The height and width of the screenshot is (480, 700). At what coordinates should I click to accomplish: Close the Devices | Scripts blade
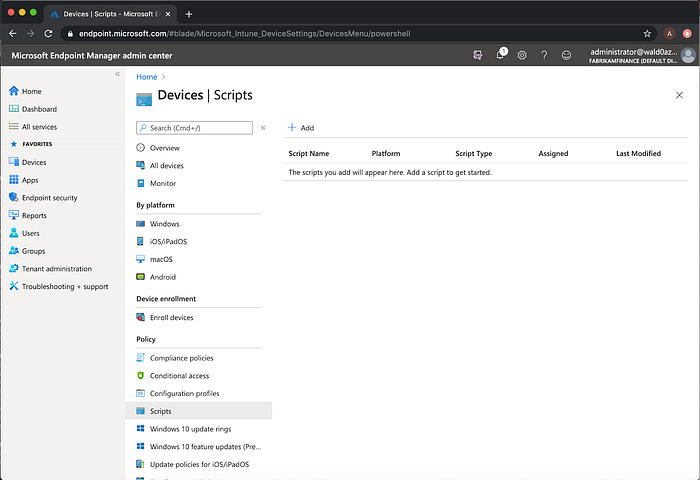point(679,95)
